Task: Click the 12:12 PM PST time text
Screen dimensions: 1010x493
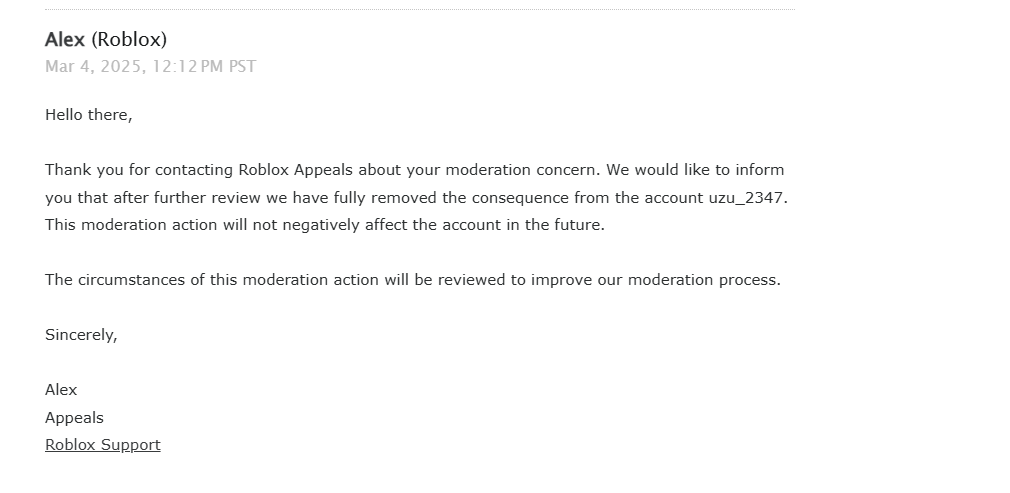Action: [x=204, y=67]
